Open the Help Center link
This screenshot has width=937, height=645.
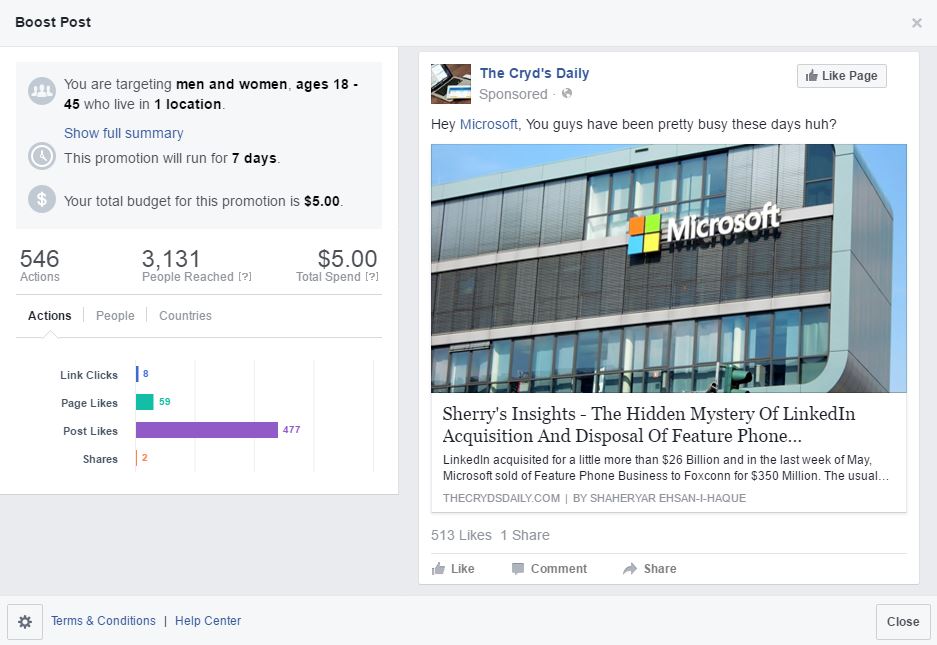(x=208, y=621)
